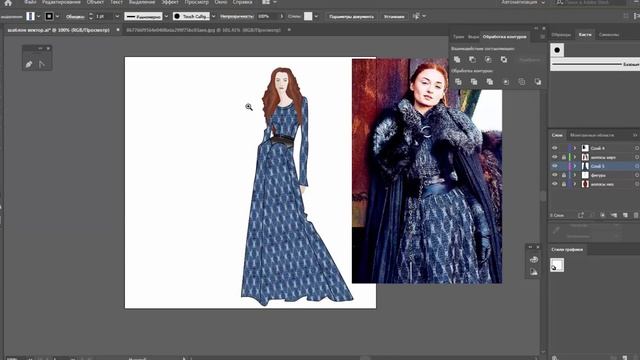Click the Intersect shape mode icon

tap(488, 60)
